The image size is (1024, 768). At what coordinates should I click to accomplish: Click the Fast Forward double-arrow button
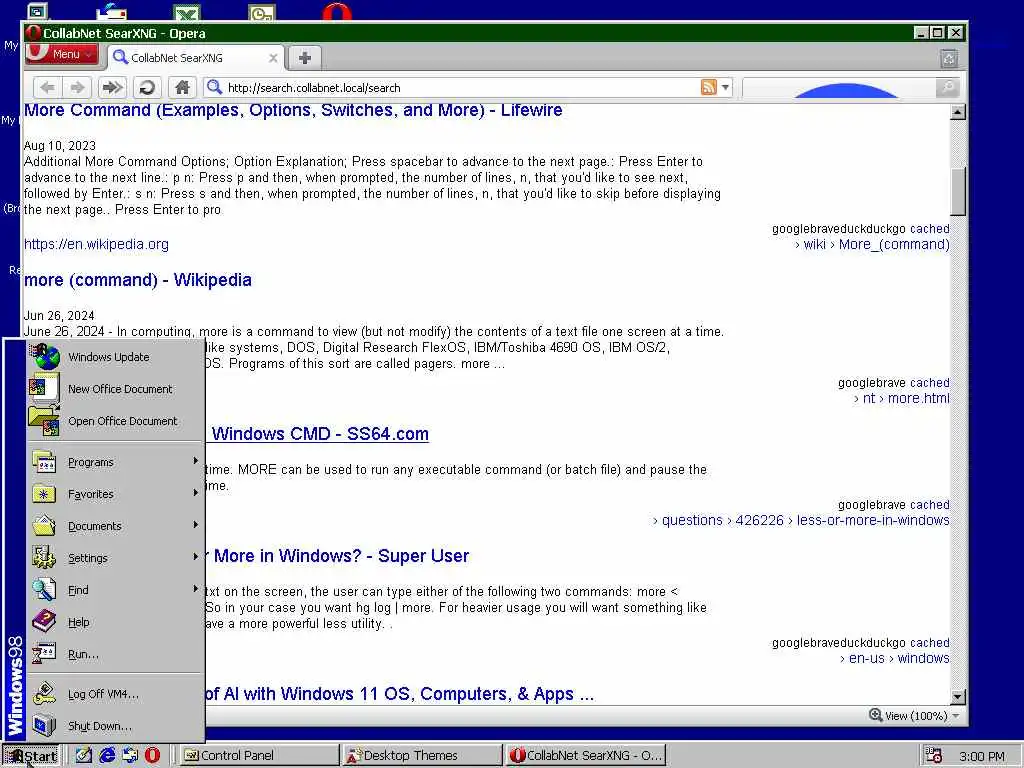point(112,88)
